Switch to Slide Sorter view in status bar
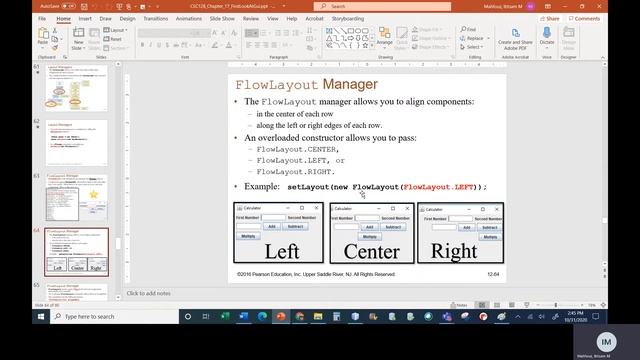Screen dimensions: 640x360 coord(497,305)
